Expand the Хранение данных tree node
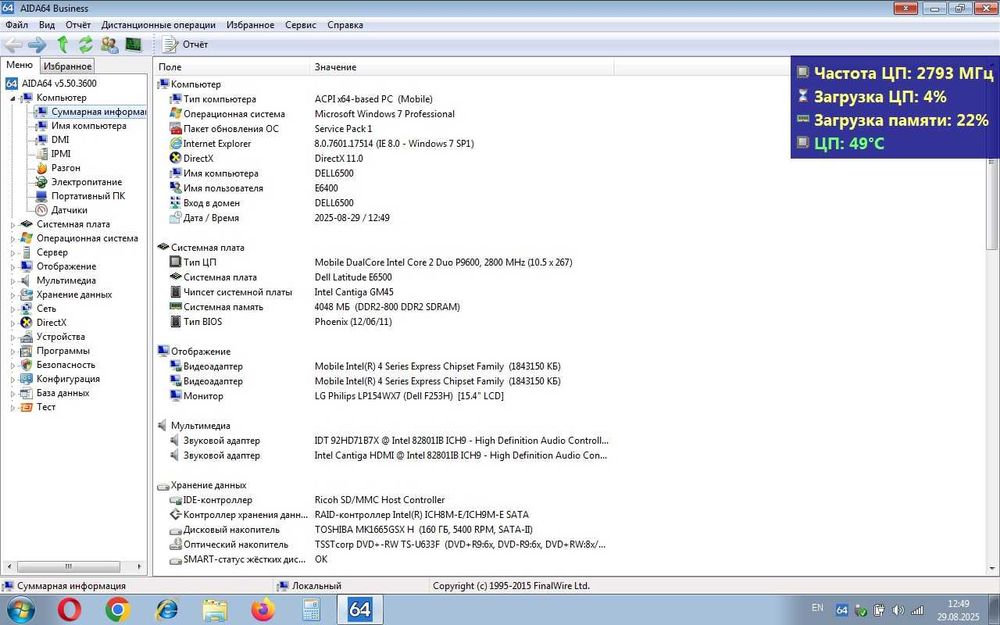 pyautogui.click(x=13, y=295)
